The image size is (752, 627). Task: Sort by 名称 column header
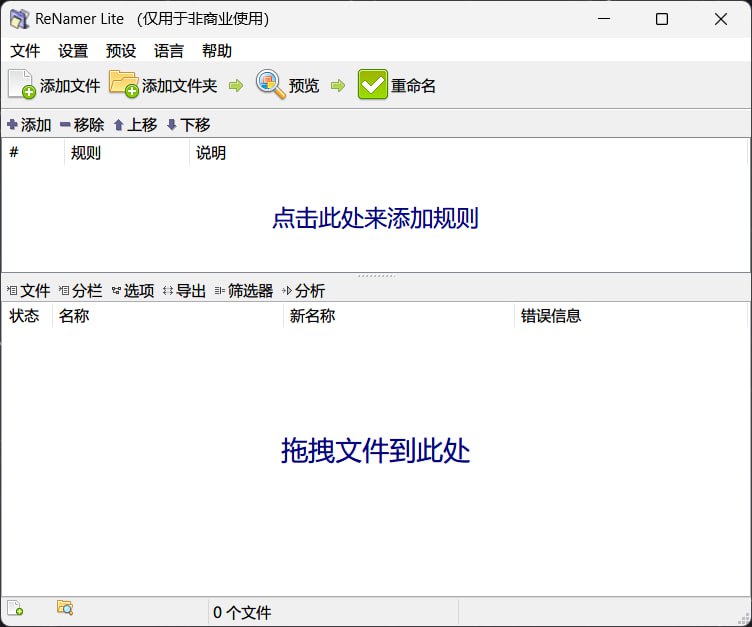[167, 316]
